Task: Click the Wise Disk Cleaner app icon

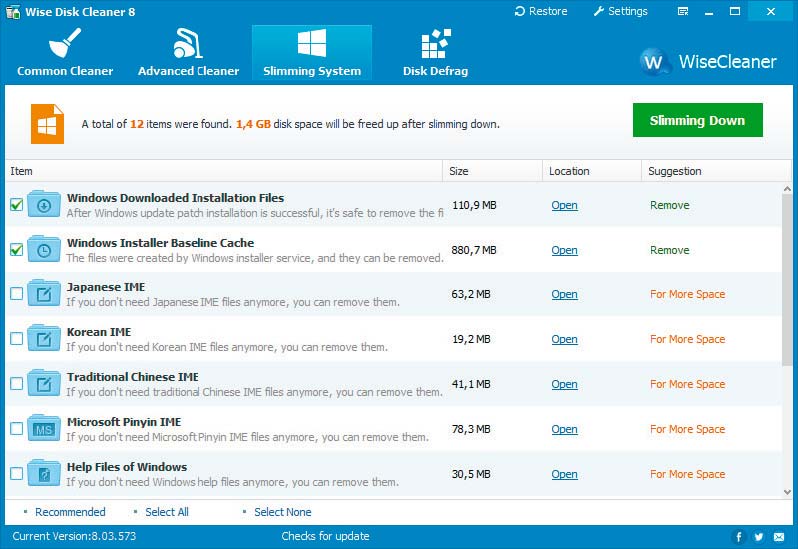Action: click(13, 11)
